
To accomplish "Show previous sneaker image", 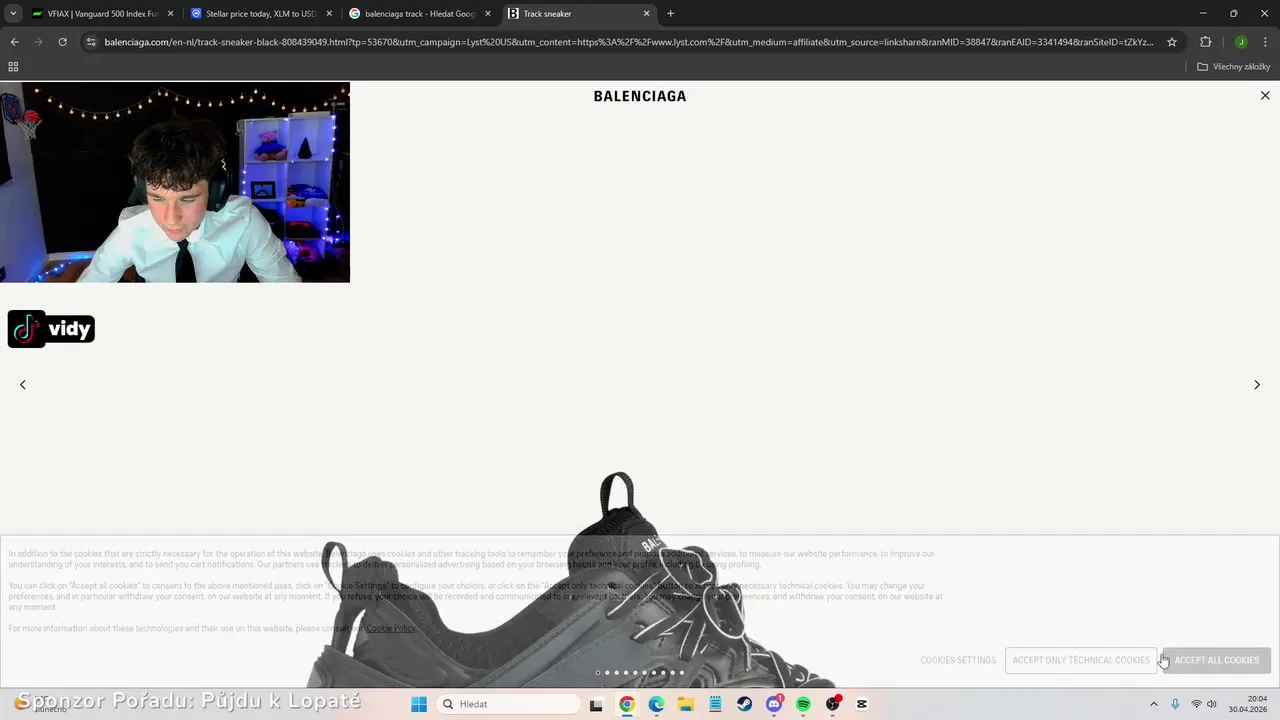I will [23, 385].
